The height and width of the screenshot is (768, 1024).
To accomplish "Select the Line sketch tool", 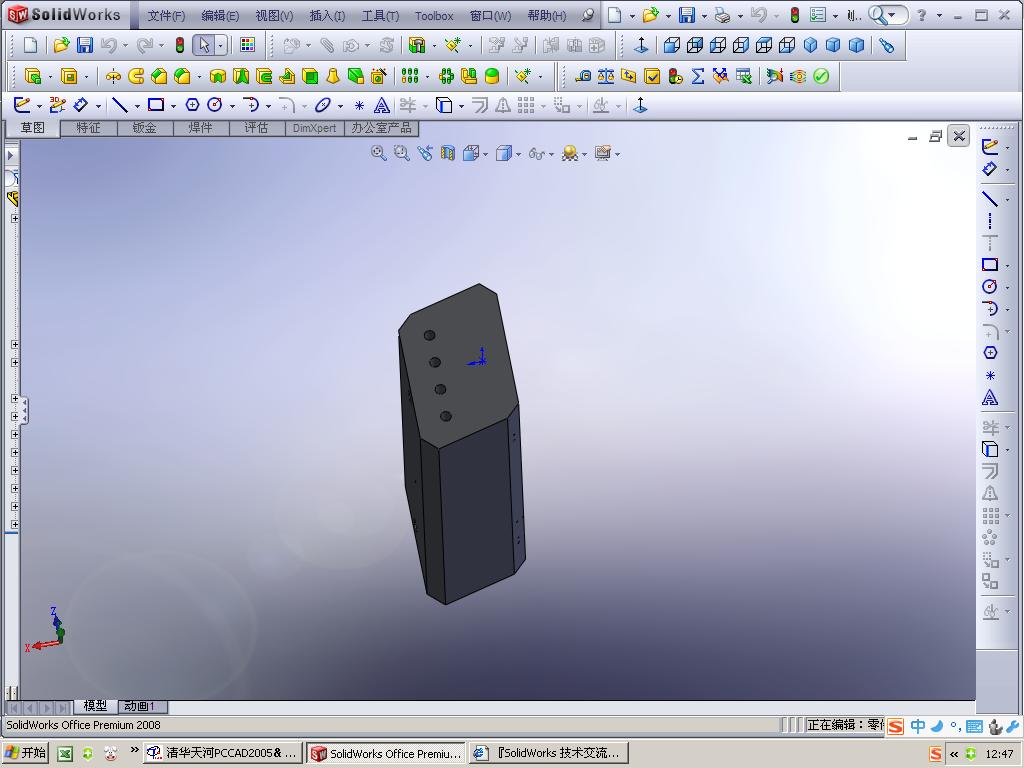I will [120, 104].
